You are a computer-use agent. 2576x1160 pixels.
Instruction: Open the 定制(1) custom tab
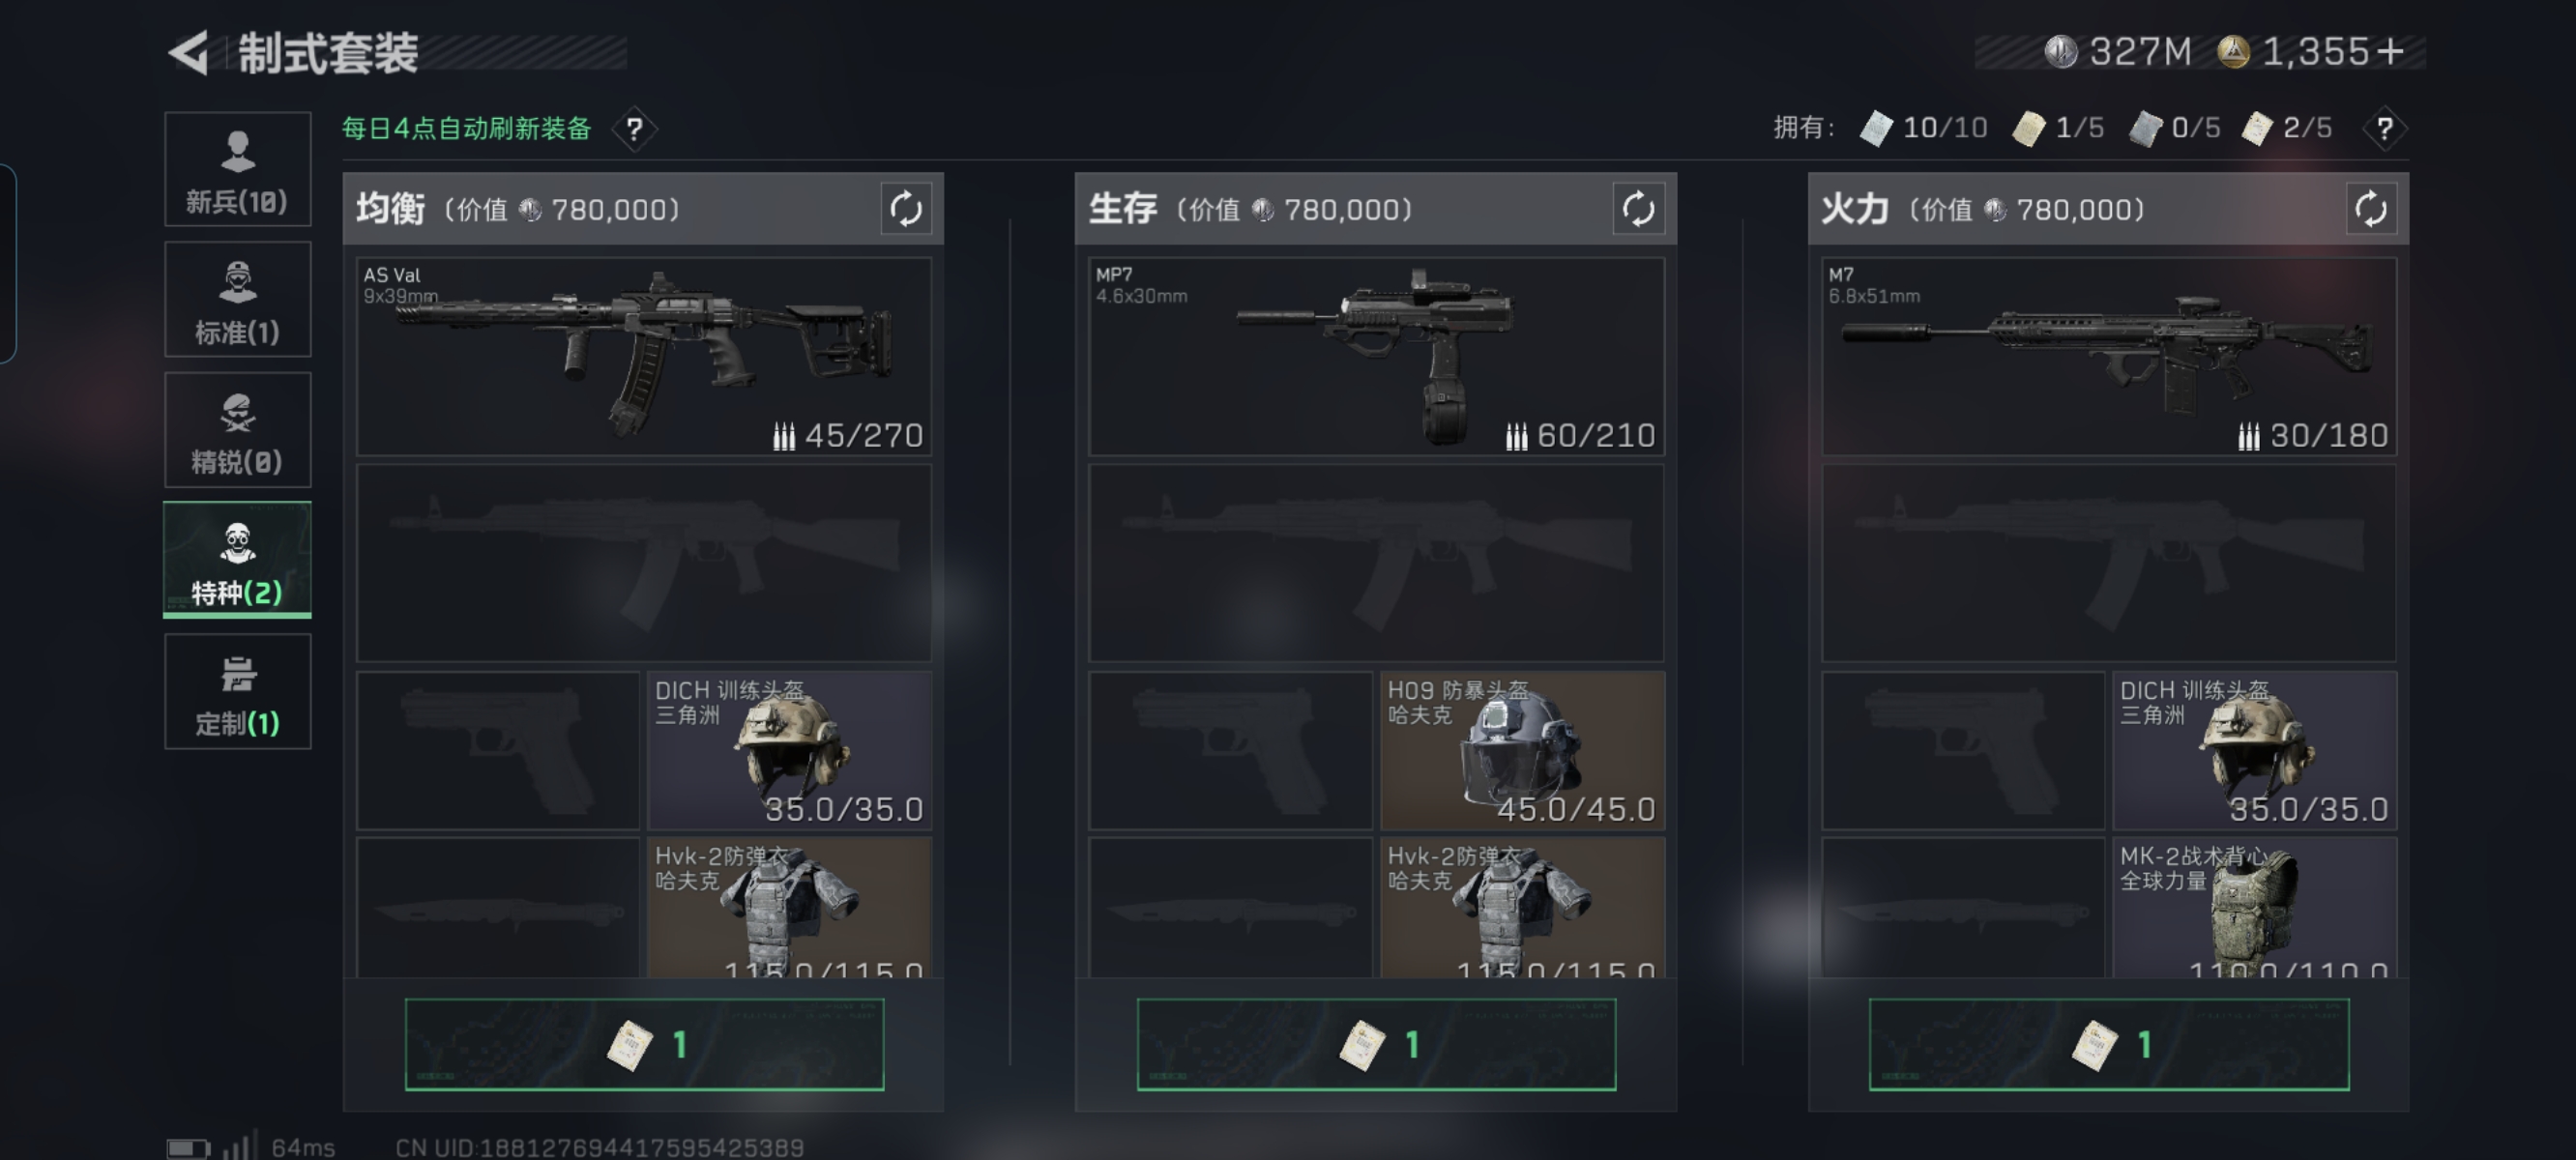pos(238,691)
